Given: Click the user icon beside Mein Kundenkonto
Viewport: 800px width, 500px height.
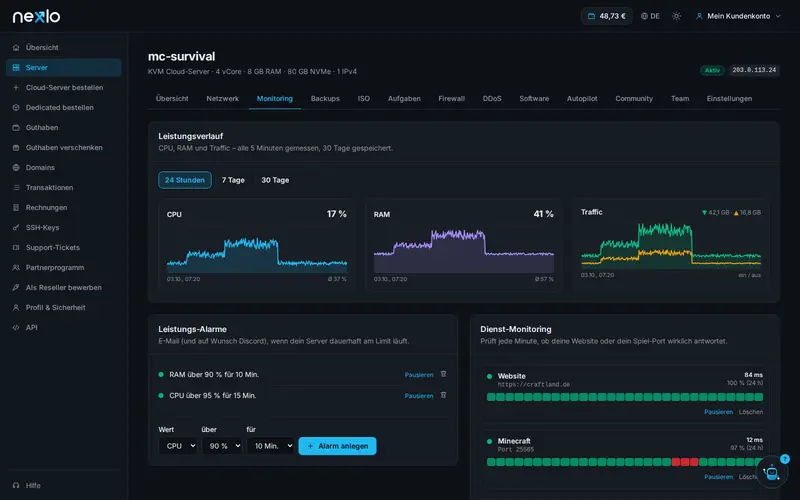Looking at the screenshot, I should point(699,16).
